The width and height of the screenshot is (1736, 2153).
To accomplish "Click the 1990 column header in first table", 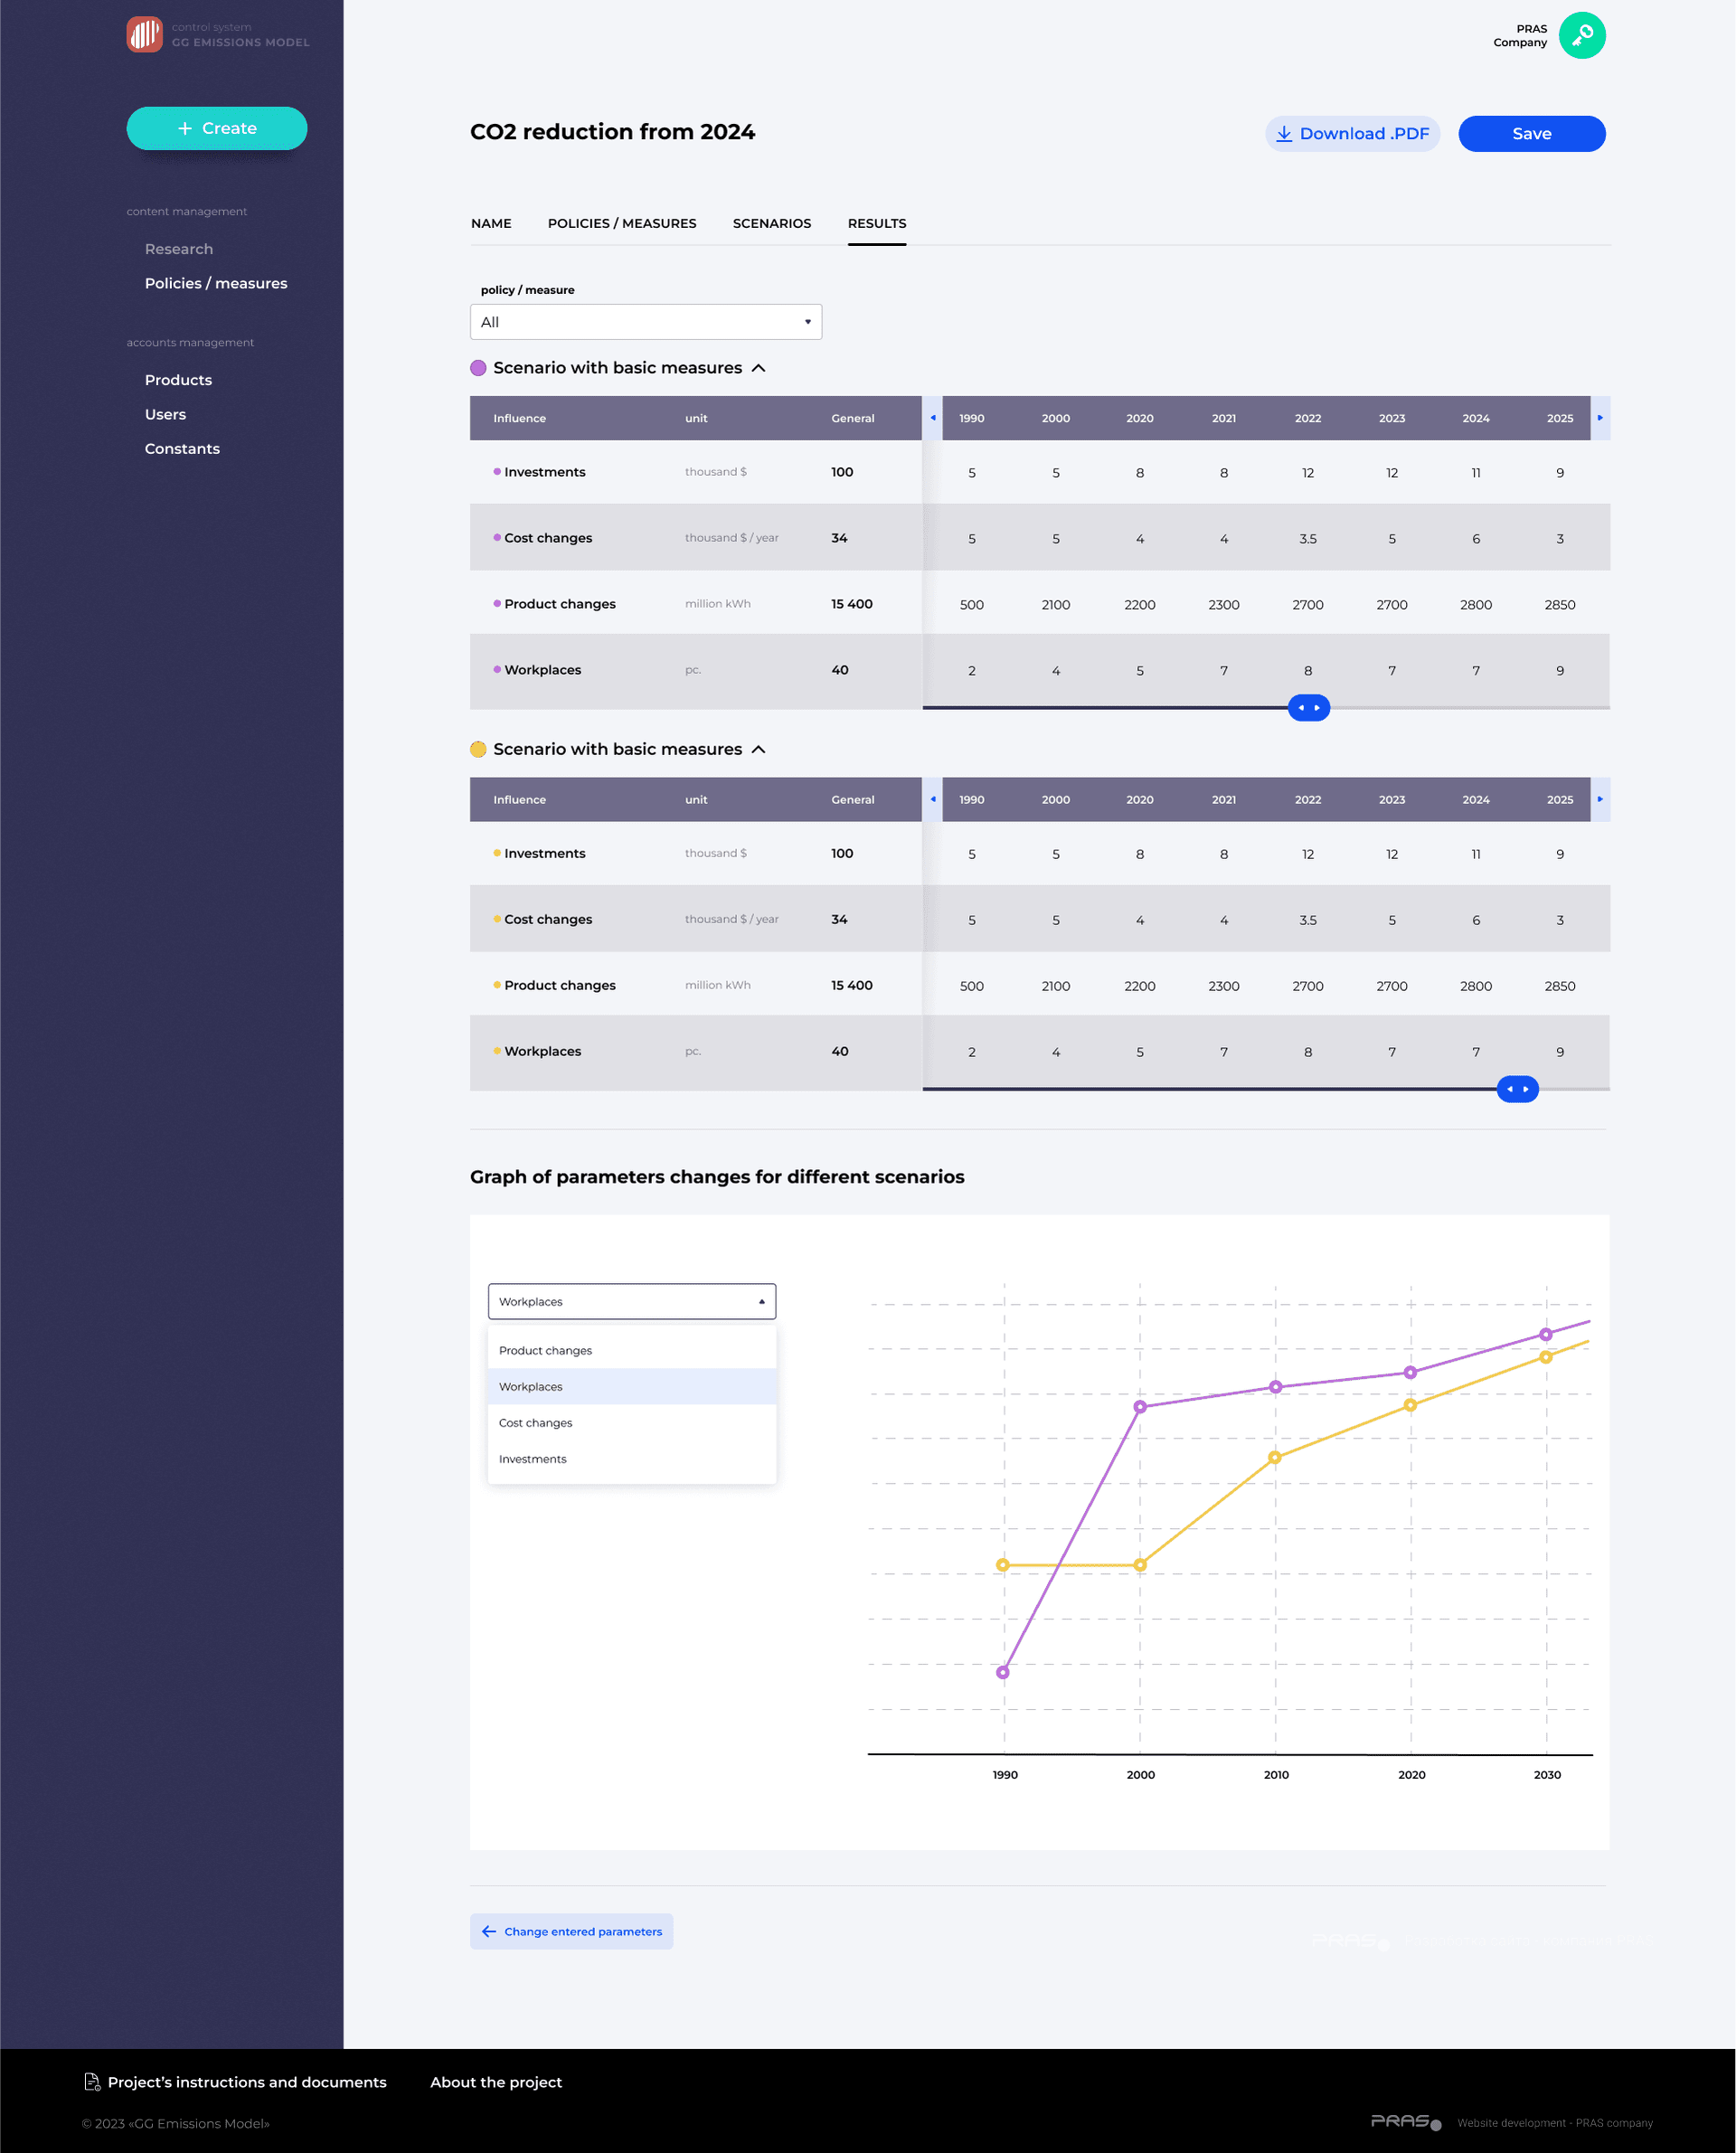I will tap(971, 418).
